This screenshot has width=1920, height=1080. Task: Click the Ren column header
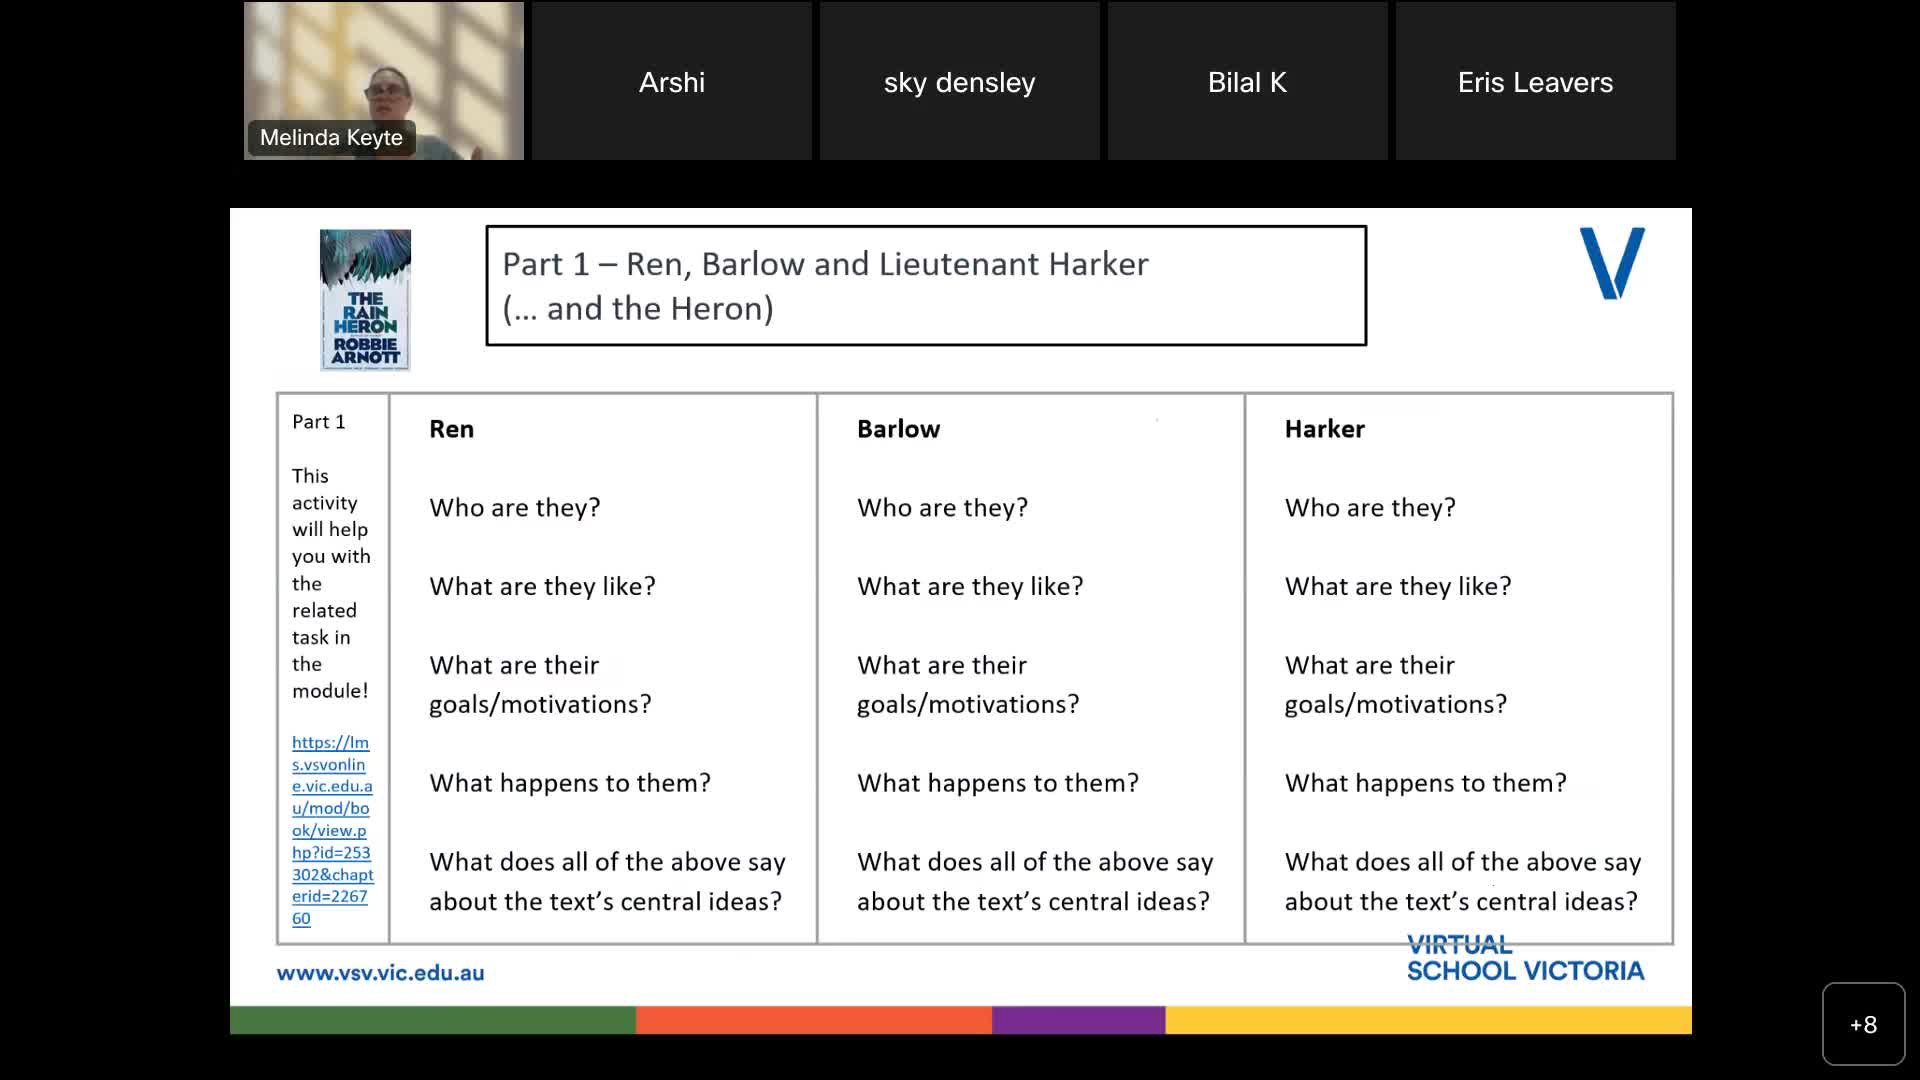(451, 428)
